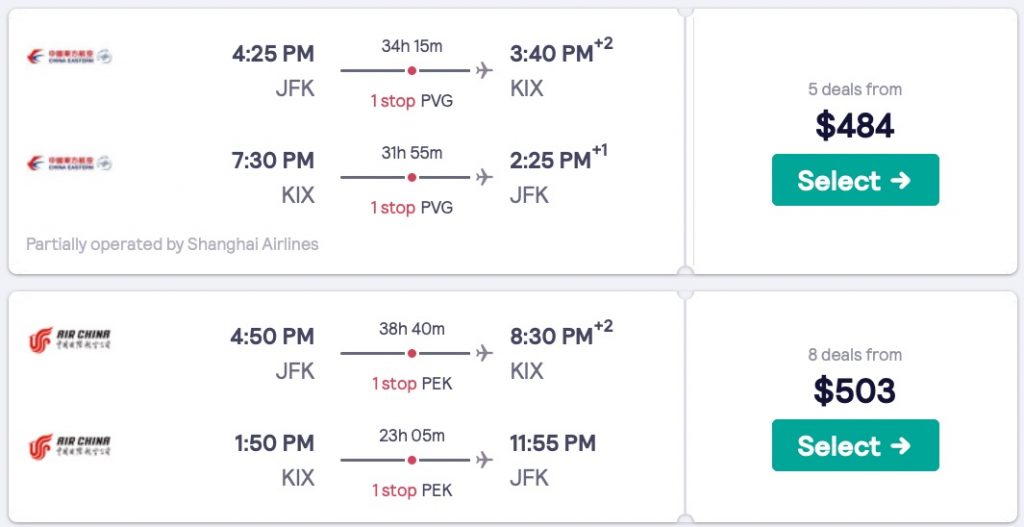
Task: Click the China Eastern logo on the JFK departure
Action: tap(69, 56)
